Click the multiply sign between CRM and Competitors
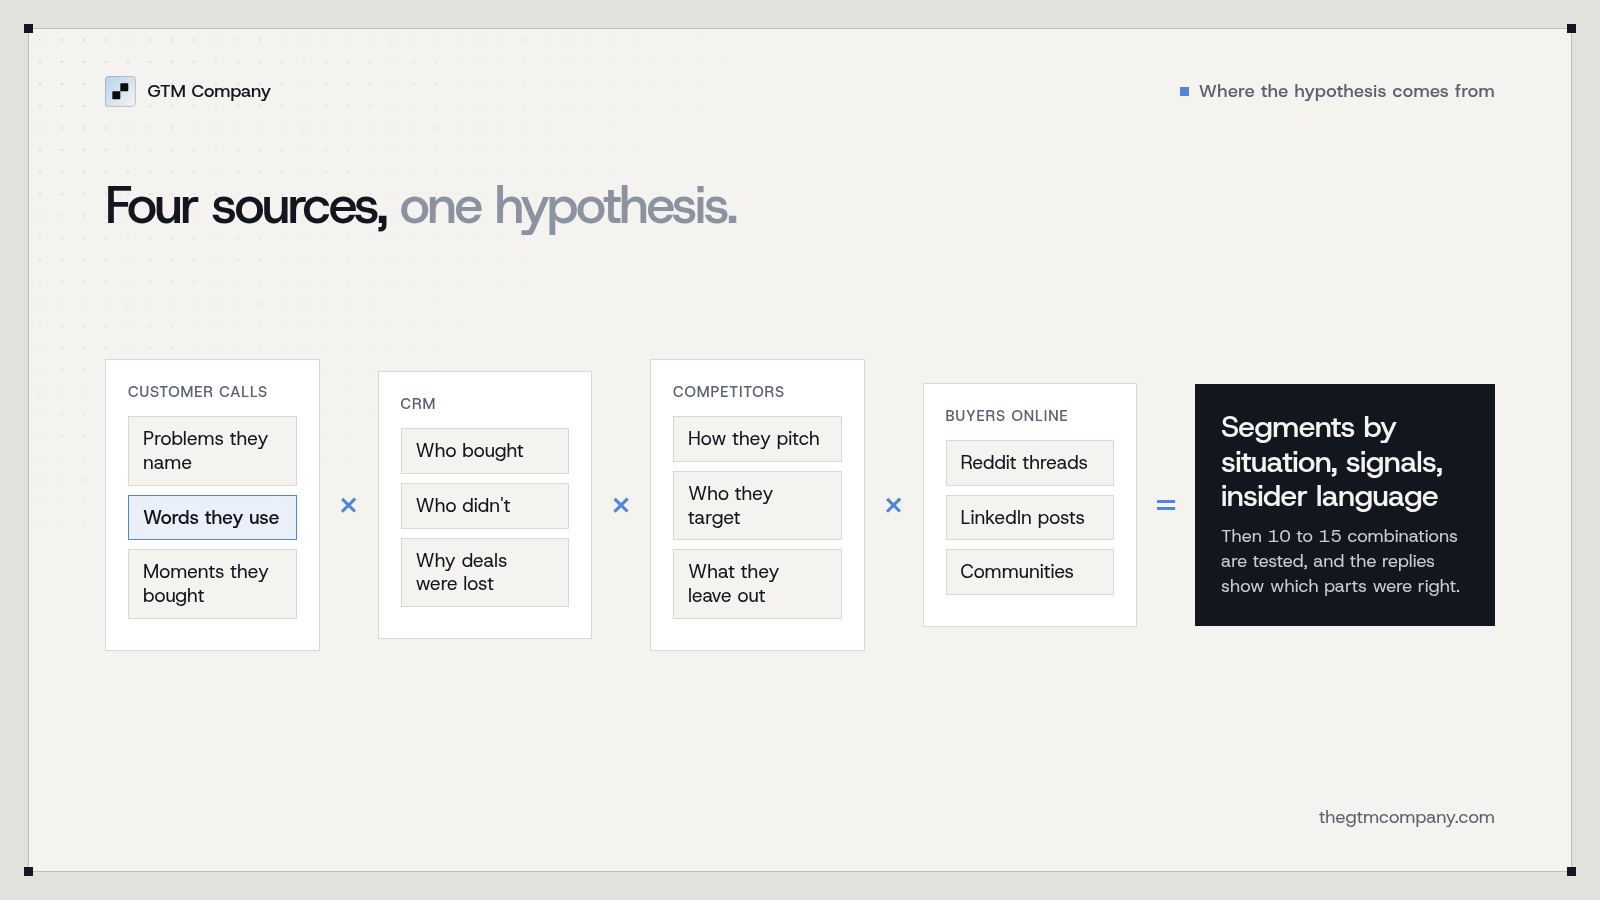1600x900 pixels. [x=621, y=505]
